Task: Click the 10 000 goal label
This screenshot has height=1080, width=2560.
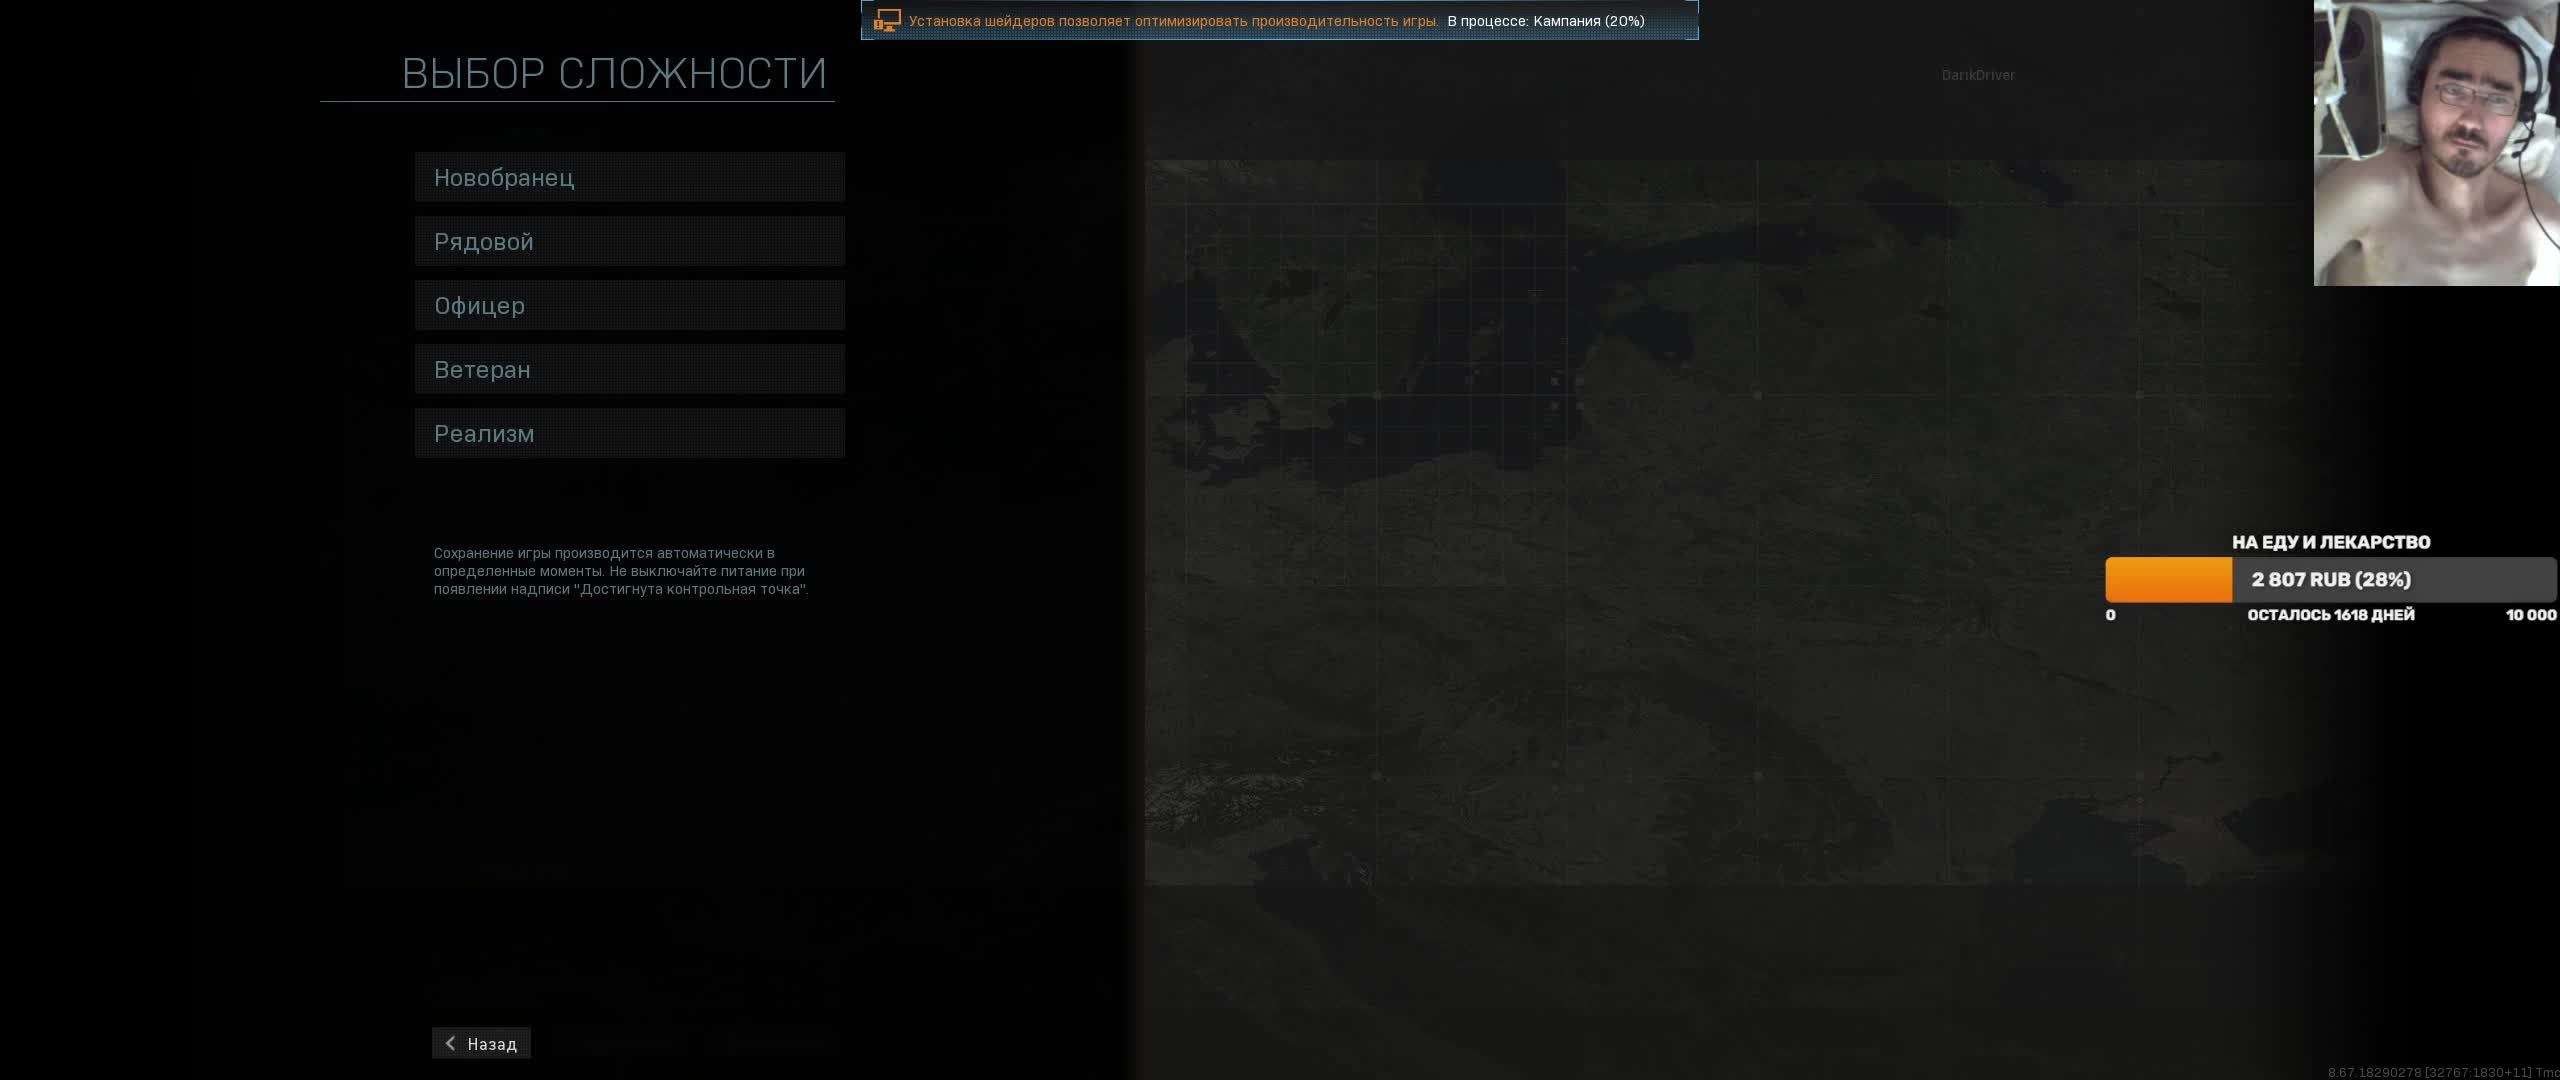Action: coord(2530,615)
